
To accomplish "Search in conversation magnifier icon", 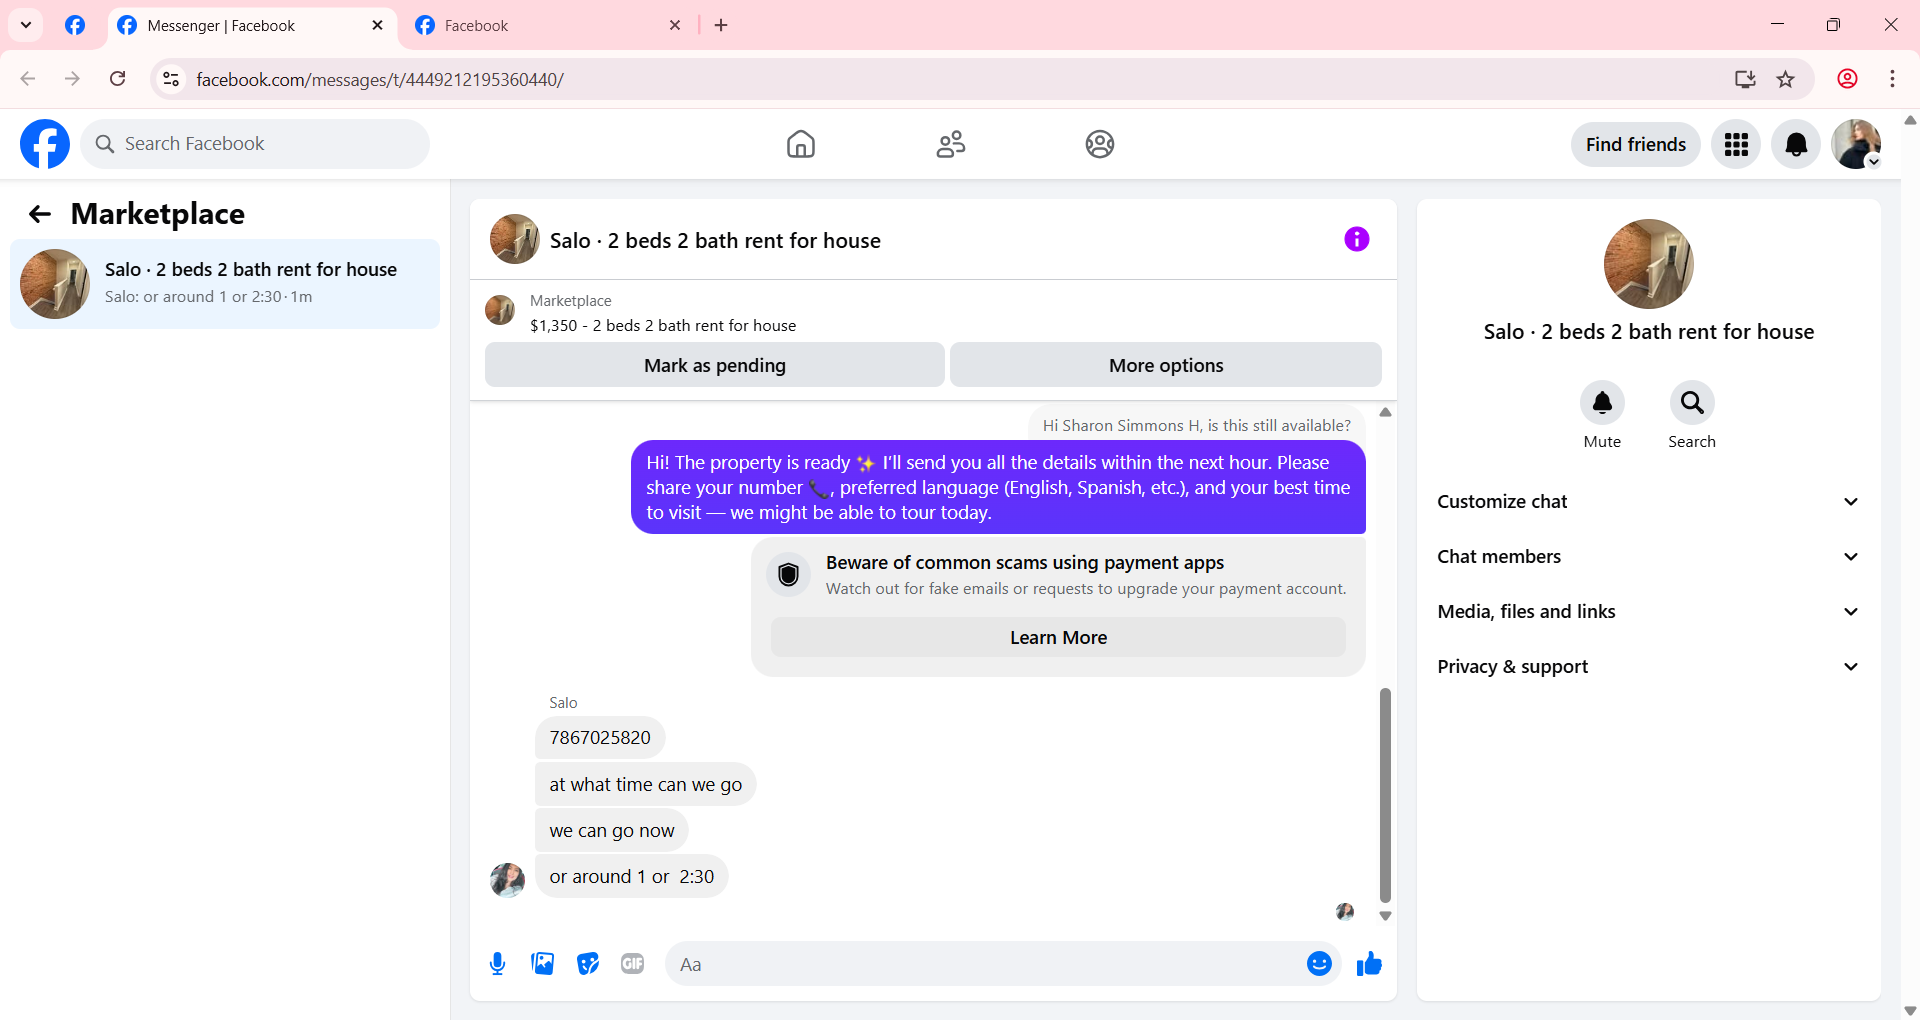I will click(x=1692, y=403).
